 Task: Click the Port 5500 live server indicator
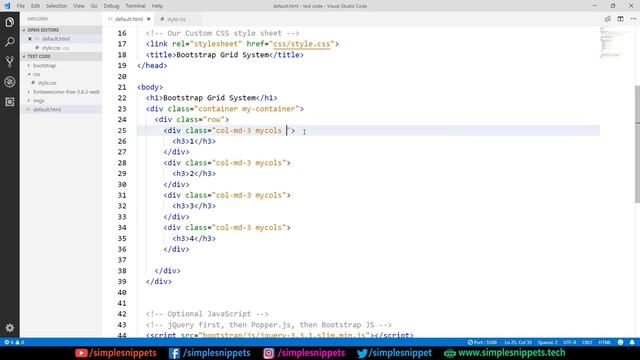click(482, 342)
